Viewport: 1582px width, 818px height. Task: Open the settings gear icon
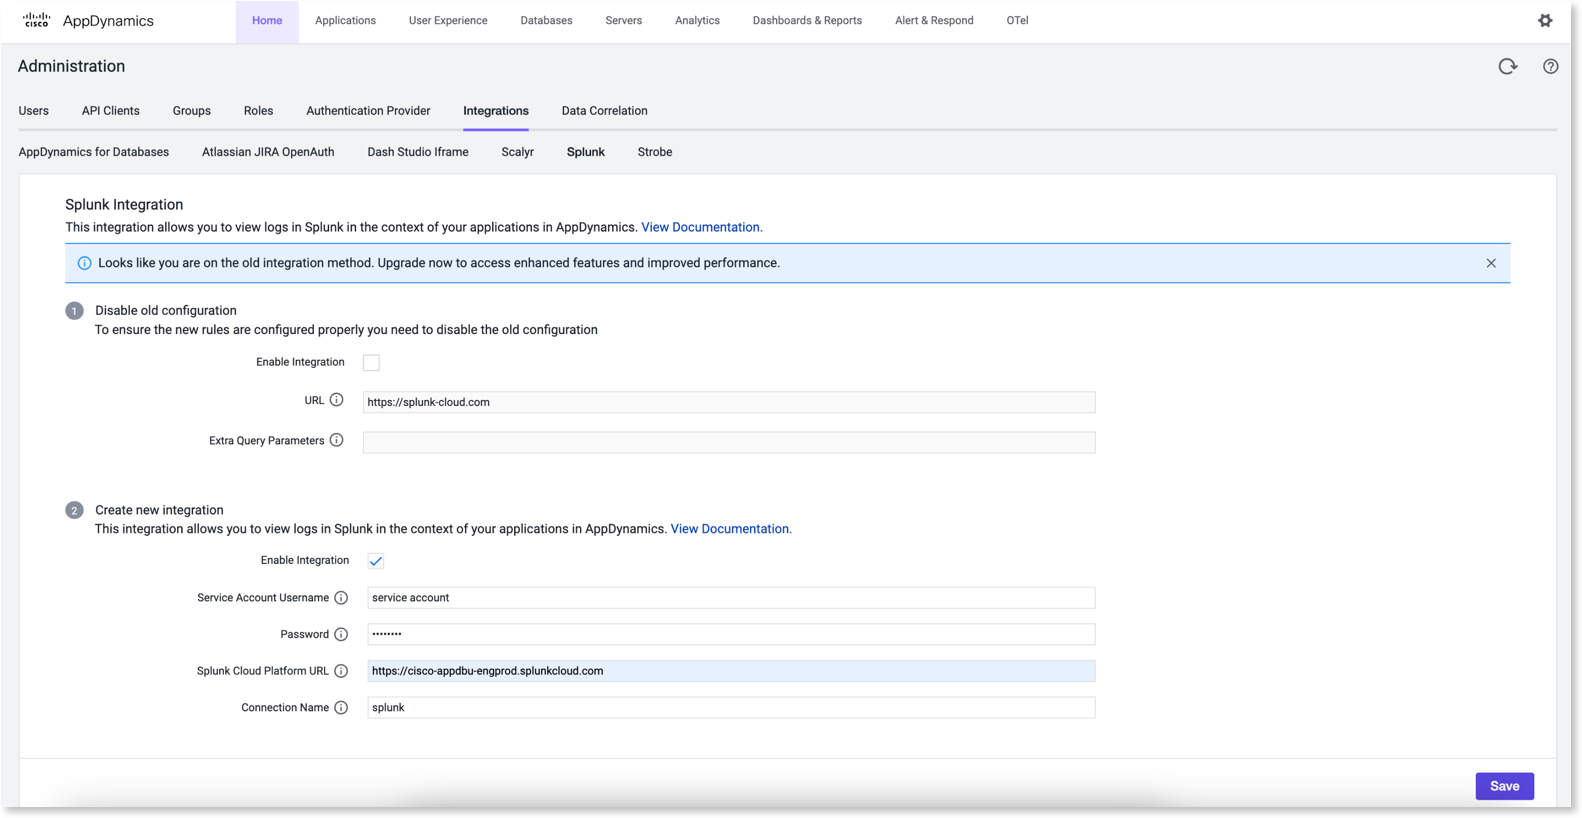1545,20
